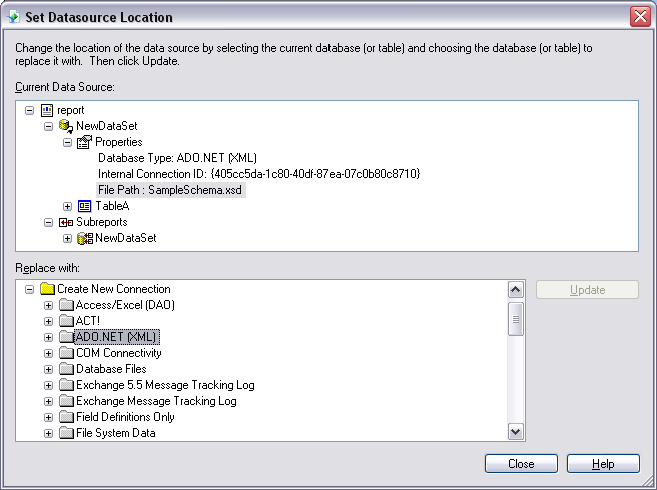Close the Set Datasource Location dialog window
Viewport: 657px width, 490px height.
640,17
